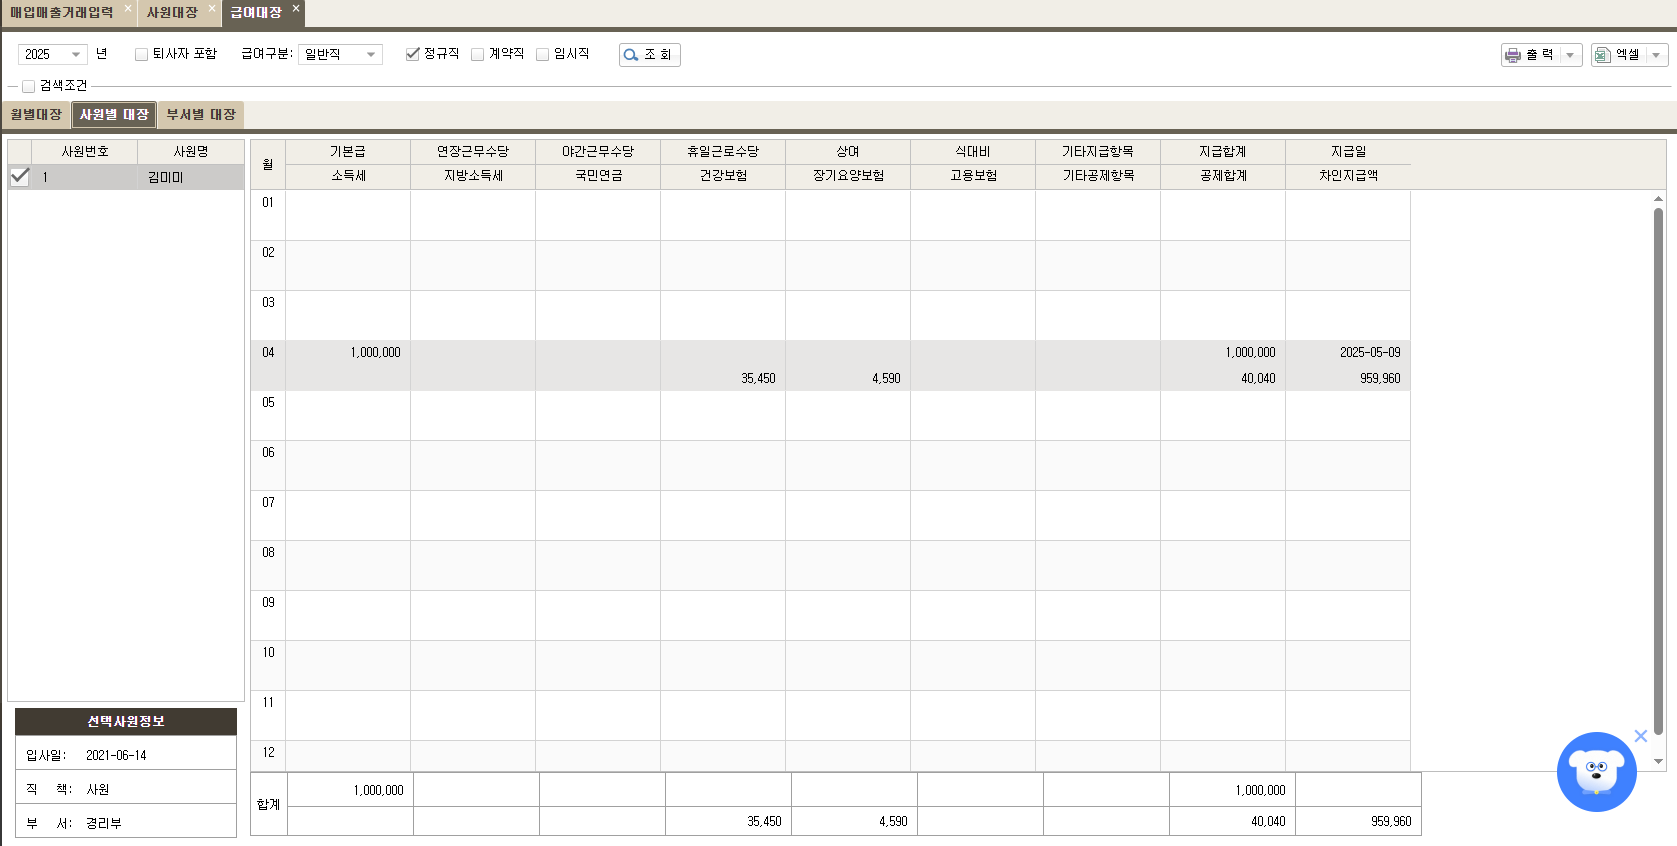Open the 급여구분 일반직 dropdown

coord(371,55)
